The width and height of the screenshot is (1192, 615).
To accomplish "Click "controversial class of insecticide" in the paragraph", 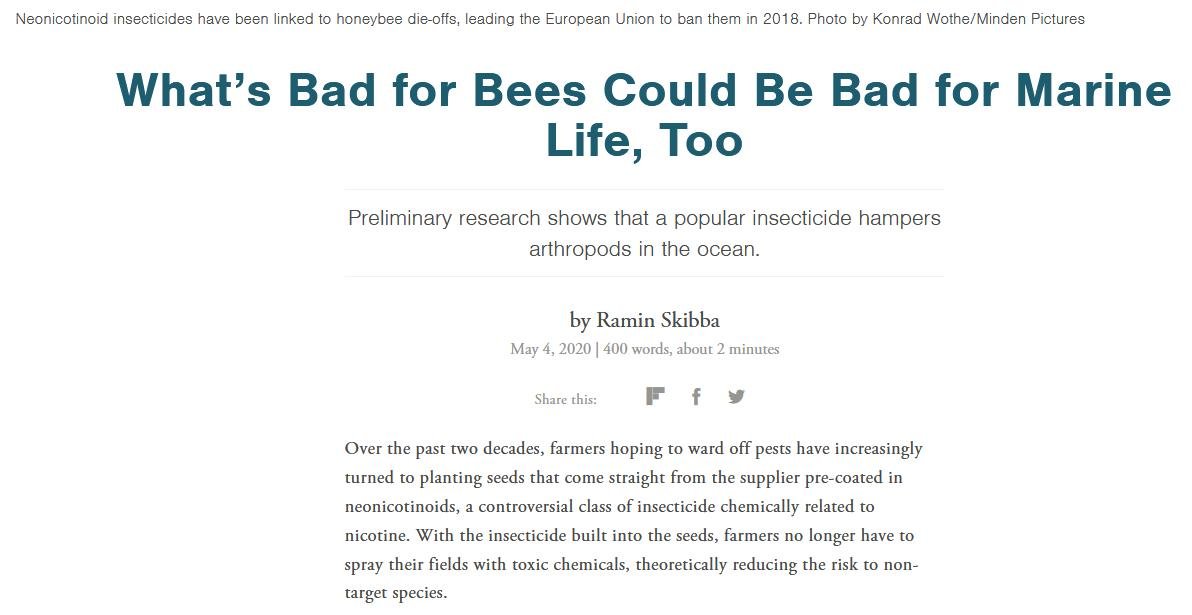I will [x=625, y=506].
